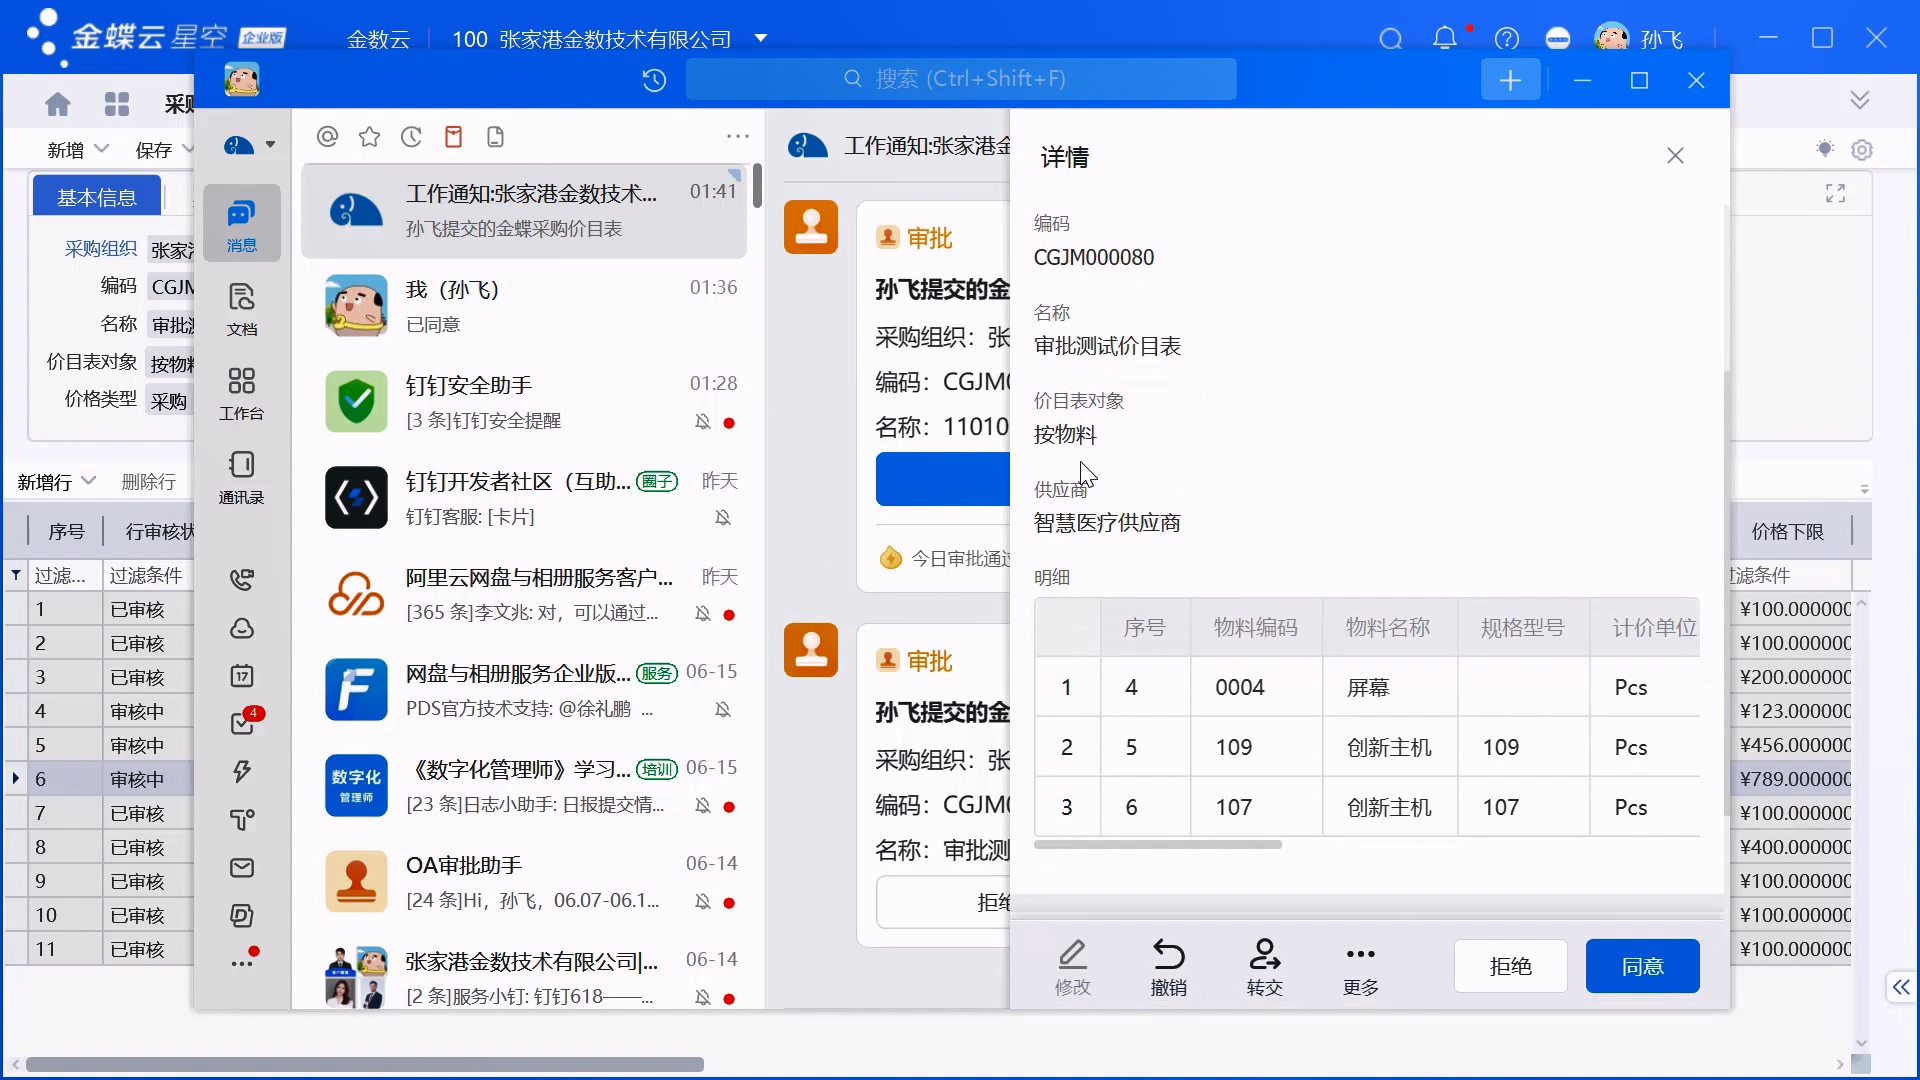
Task: Click the Kingdee window bottom horizontal scrollbar
Action: [x=365, y=1064]
